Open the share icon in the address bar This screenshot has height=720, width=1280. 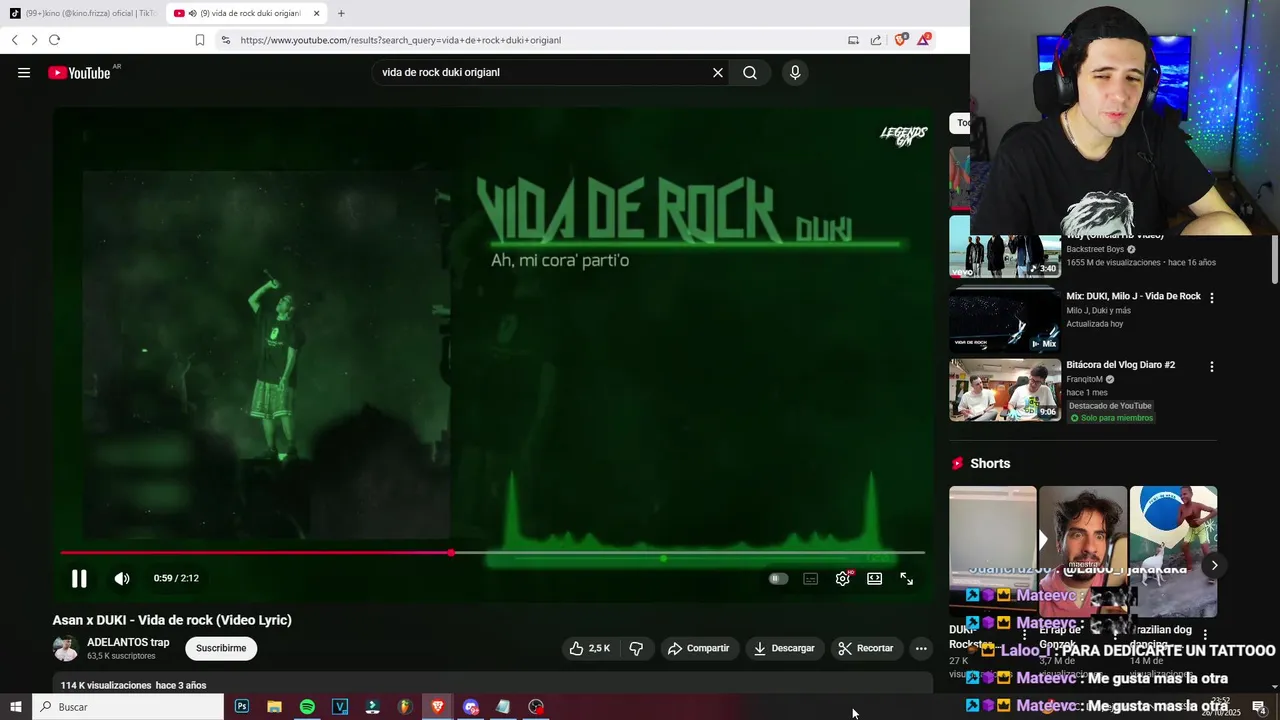pyautogui.click(x=876, y=40)
